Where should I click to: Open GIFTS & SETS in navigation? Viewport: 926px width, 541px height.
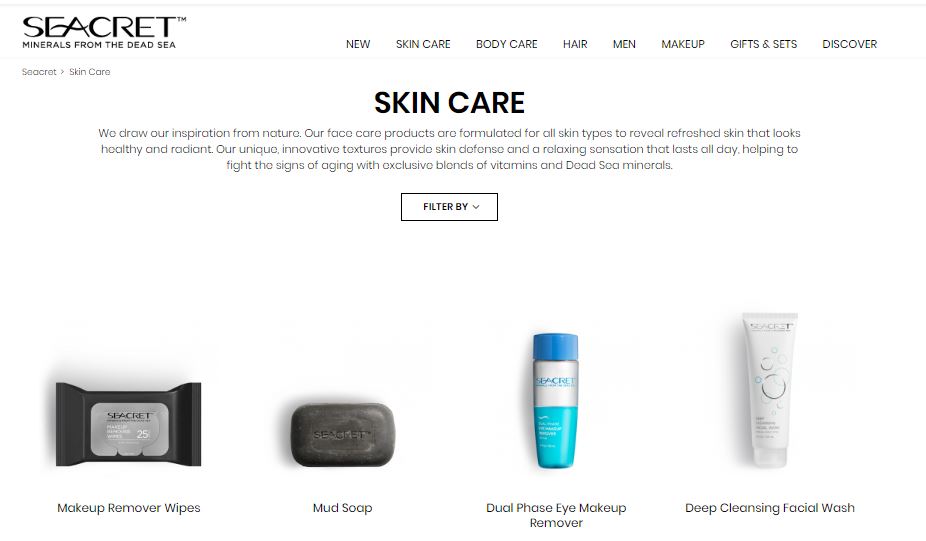pos(764,44)
